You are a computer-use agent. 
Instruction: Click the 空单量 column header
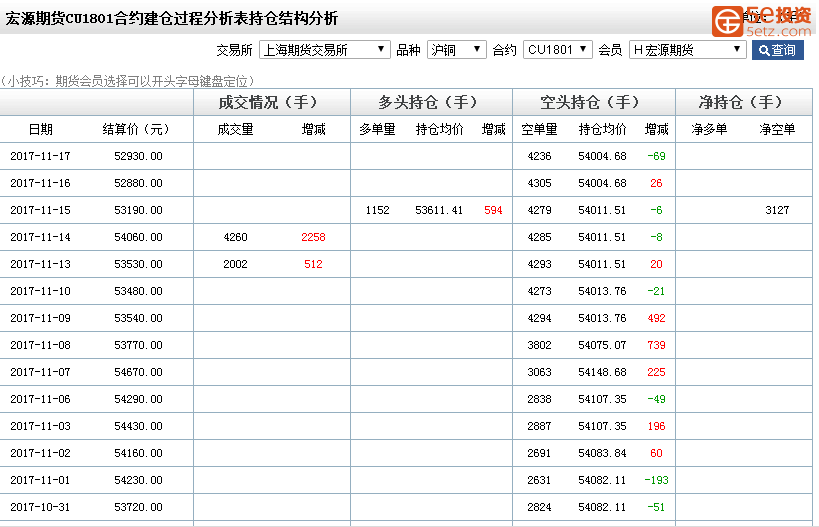pos(539,129)
